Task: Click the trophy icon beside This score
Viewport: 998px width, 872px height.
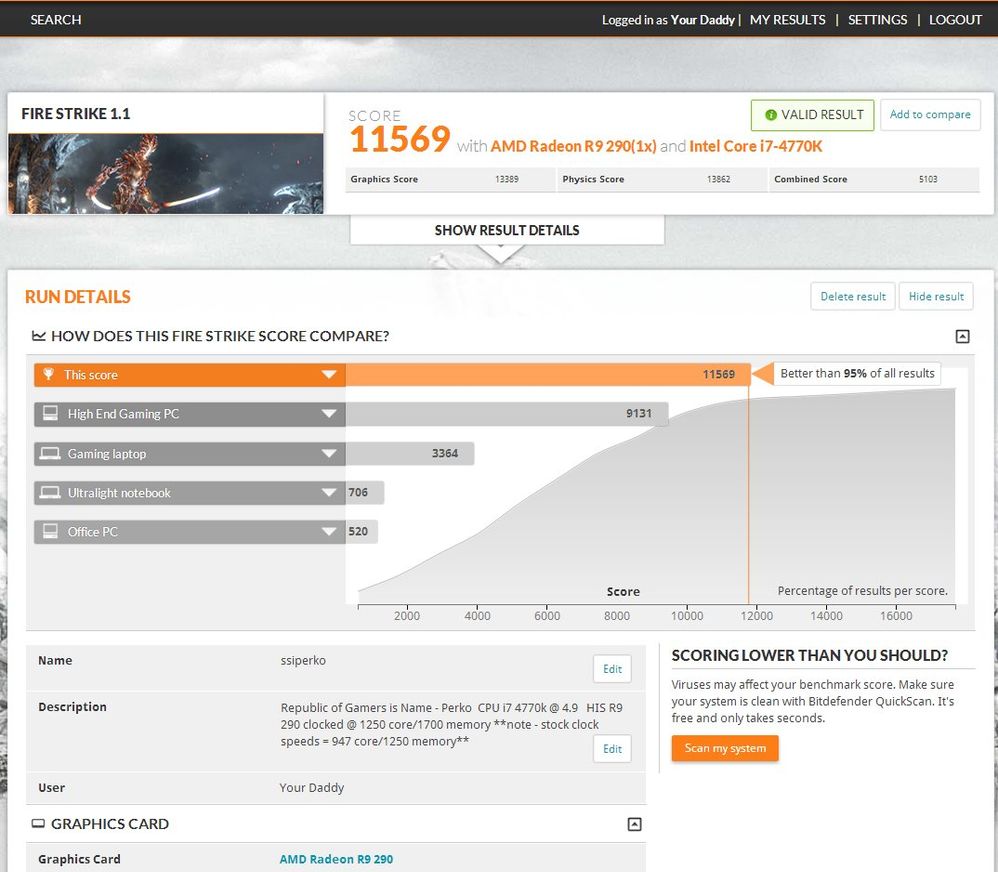Action: [x=48, y=374]
